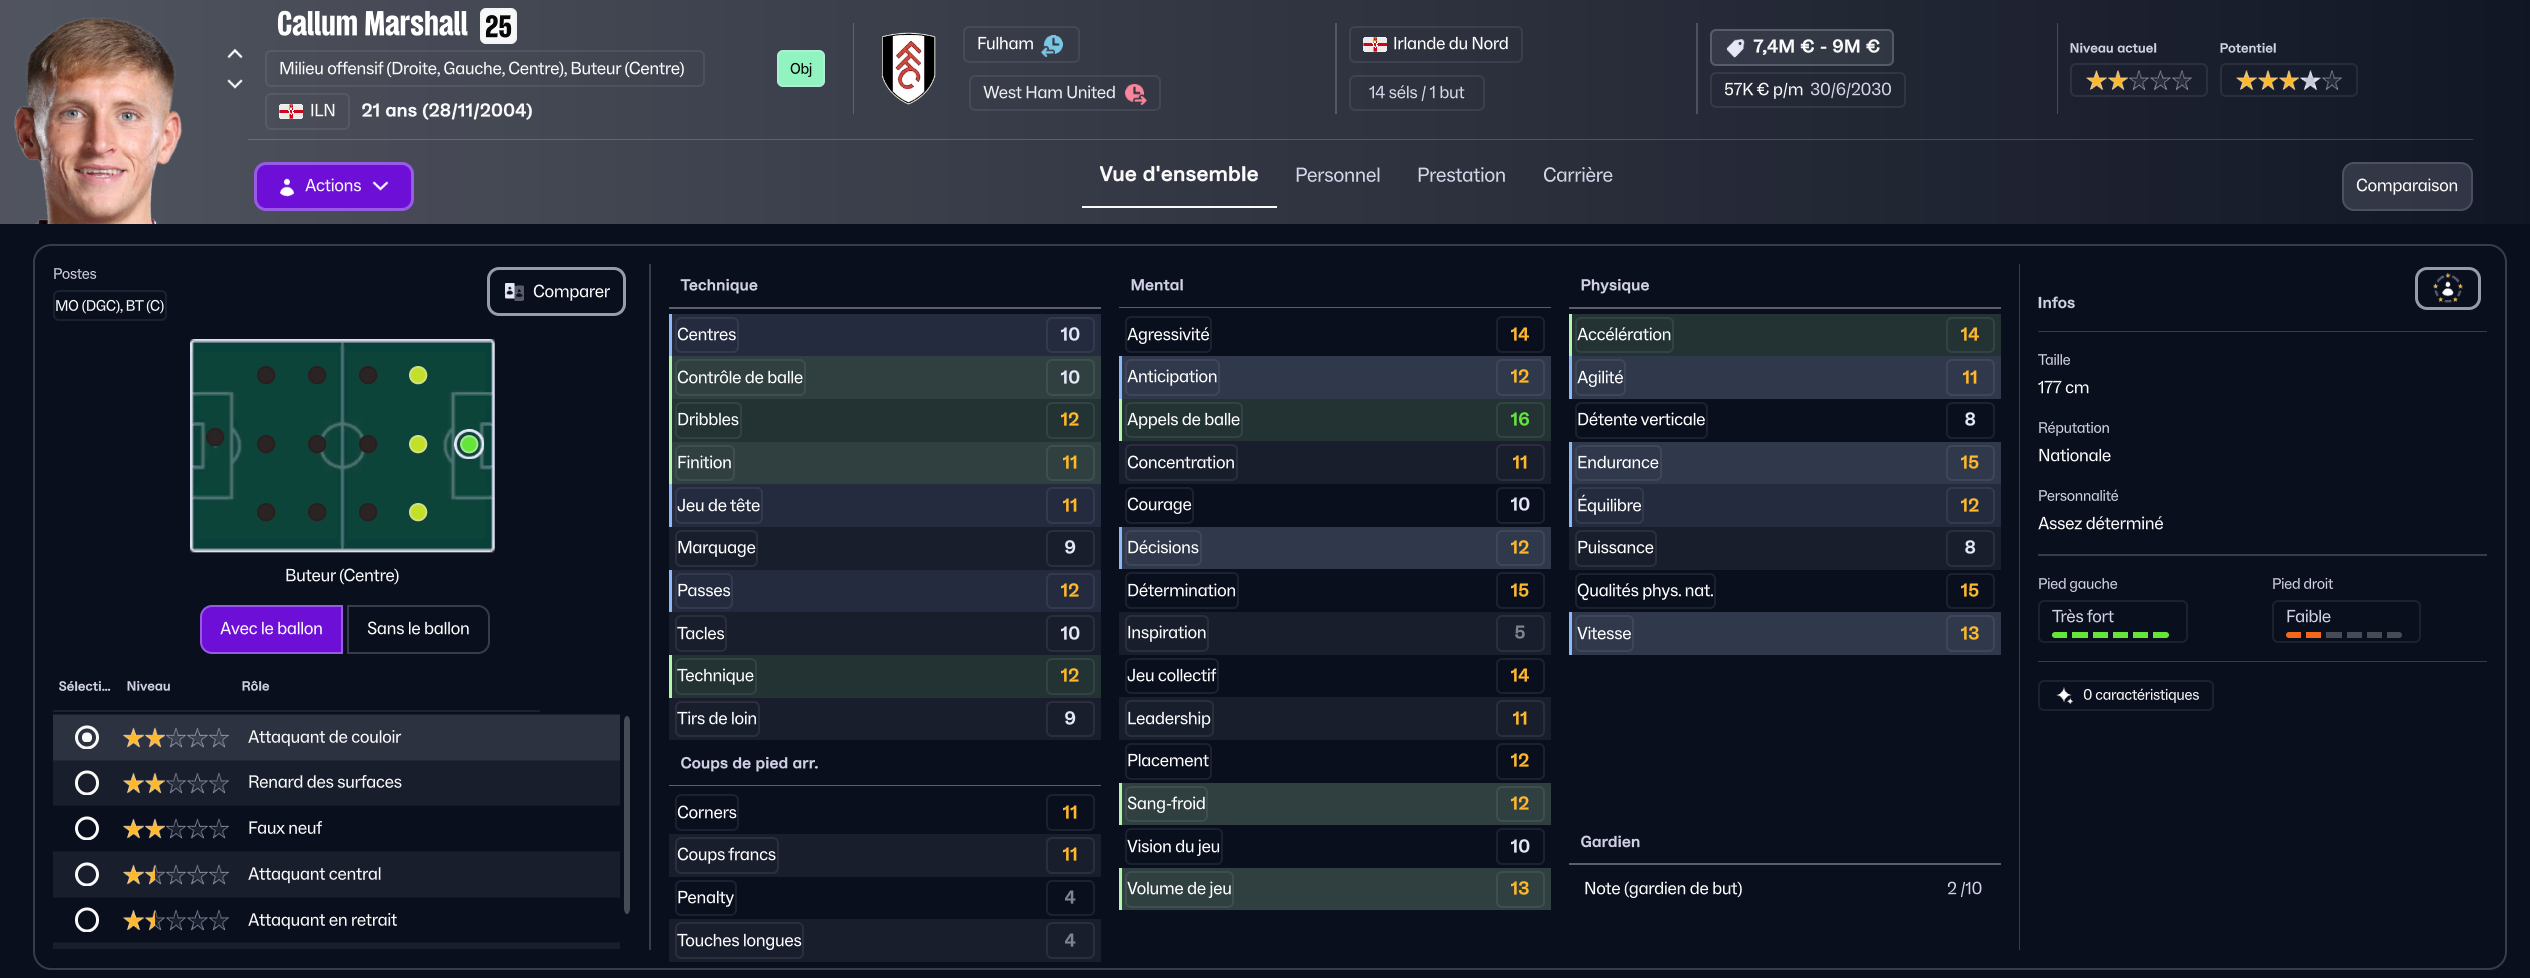Show the Sans le ballon roles

(418, 629)
